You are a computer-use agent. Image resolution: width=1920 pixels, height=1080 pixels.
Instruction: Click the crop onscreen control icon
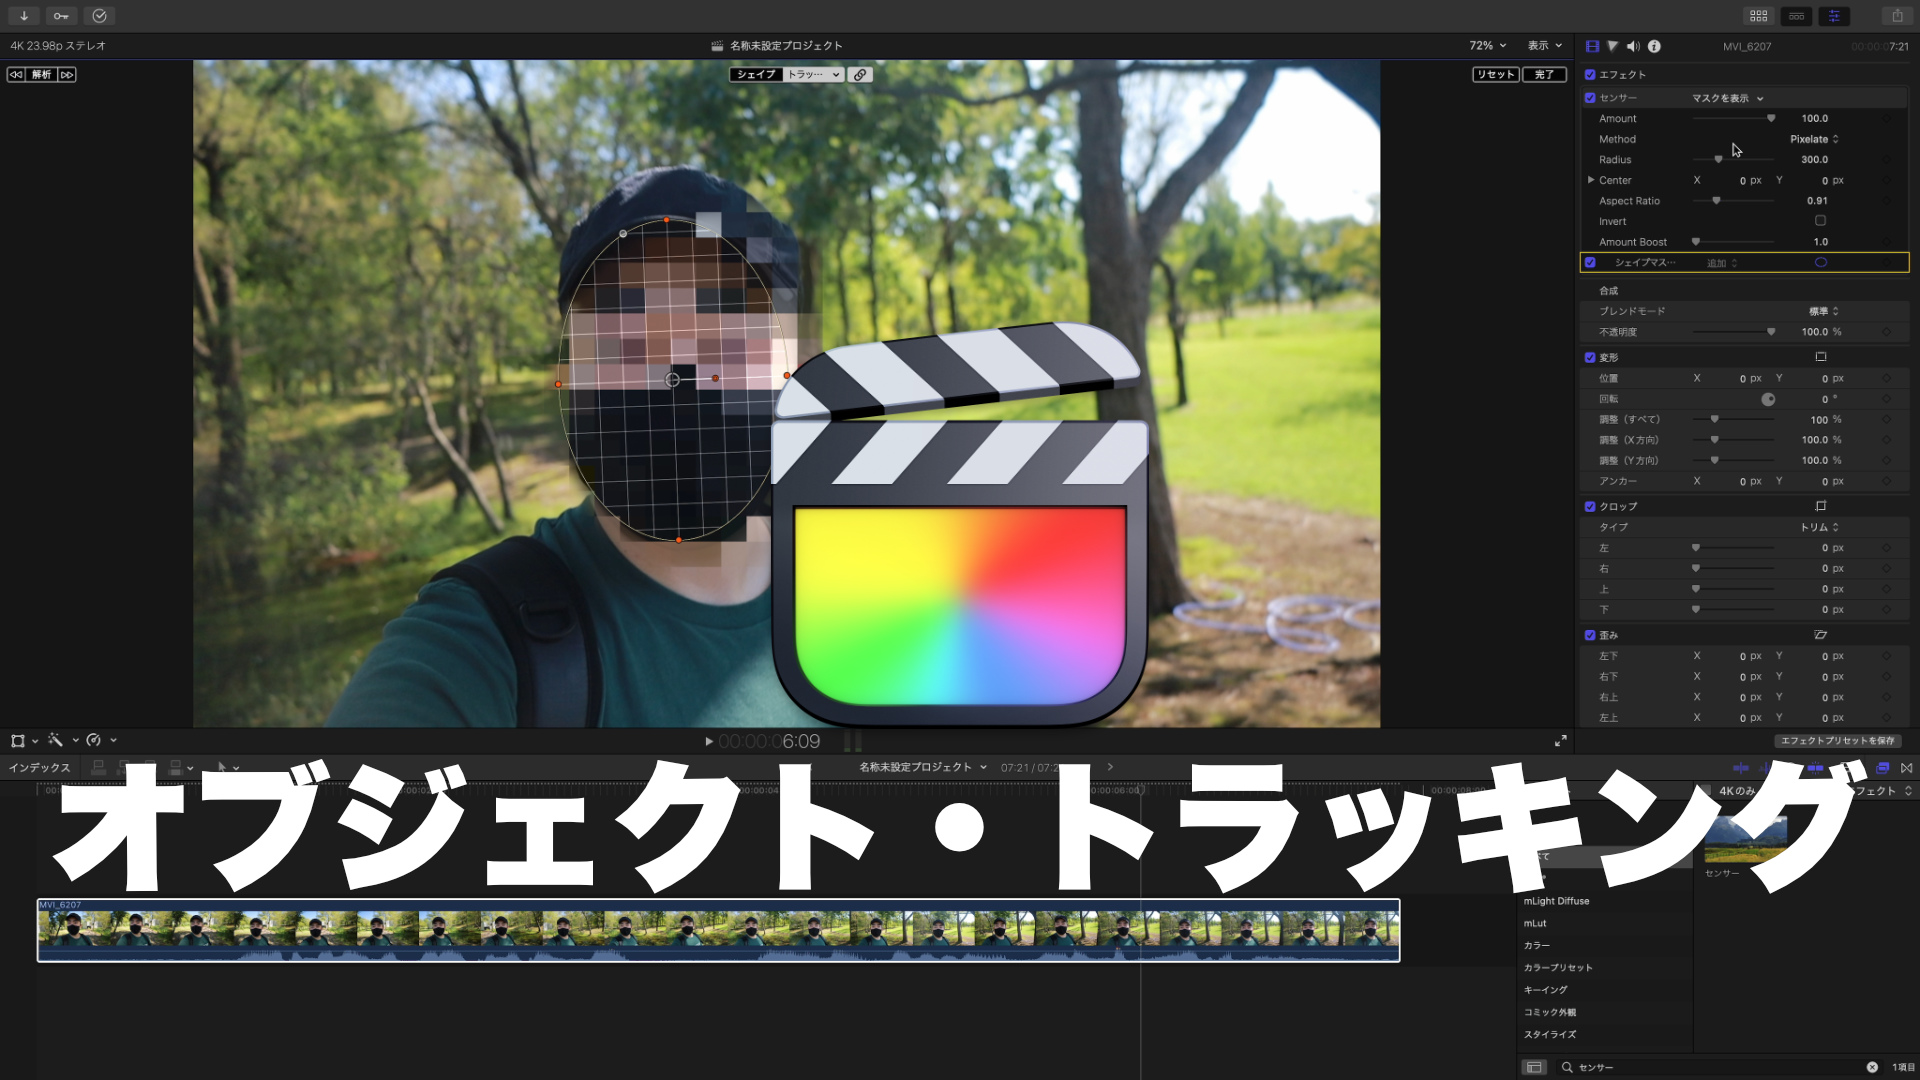[1821, 506]
